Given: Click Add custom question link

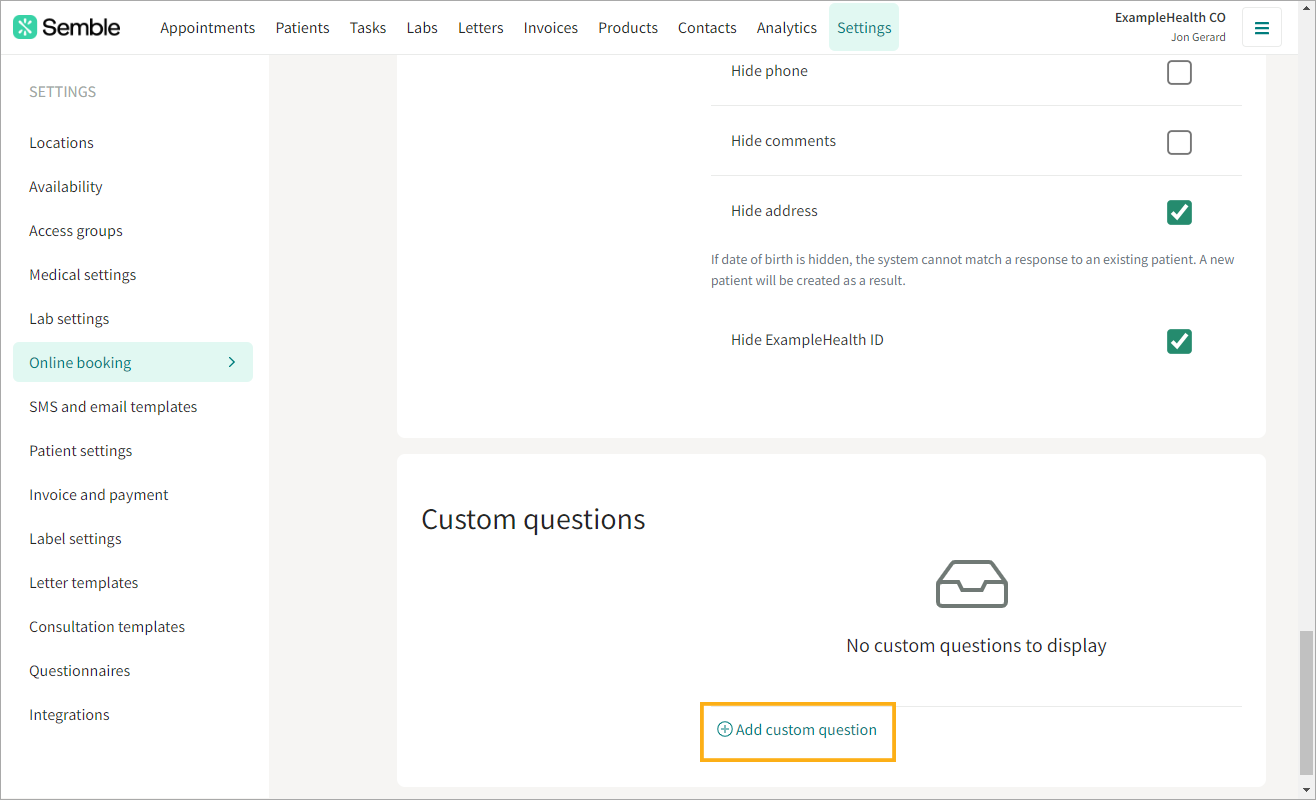Looking at the screenshot, I should click(x=806, y=730).
